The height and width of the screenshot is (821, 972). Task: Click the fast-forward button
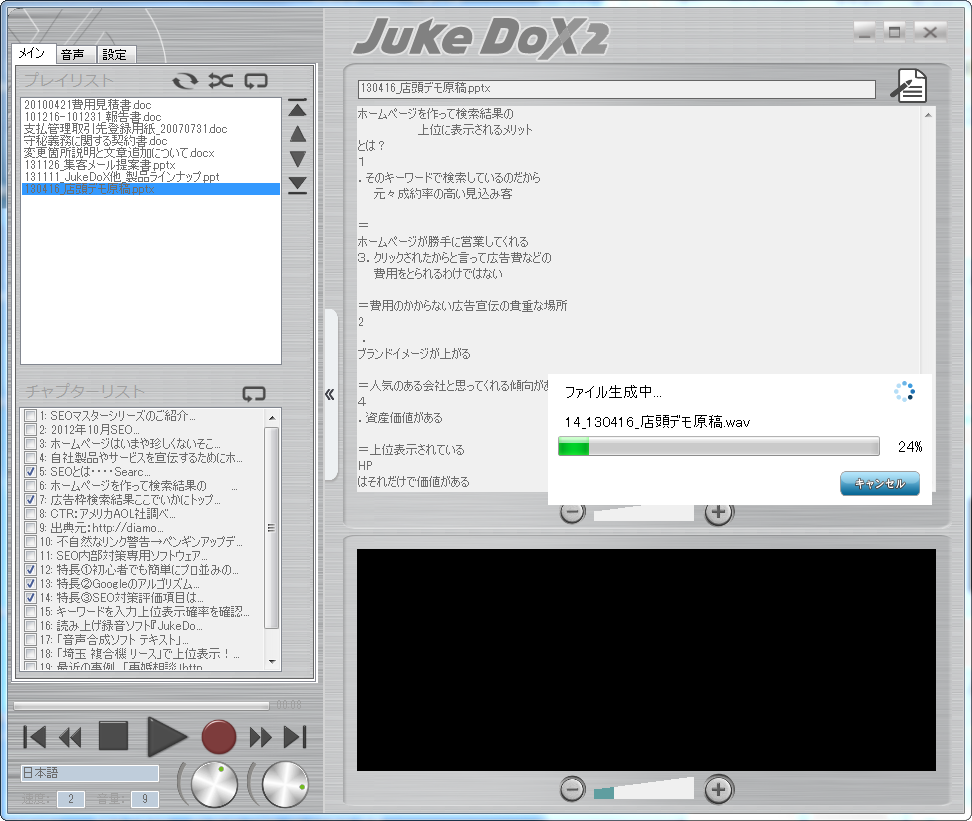[x=260, y=737]
